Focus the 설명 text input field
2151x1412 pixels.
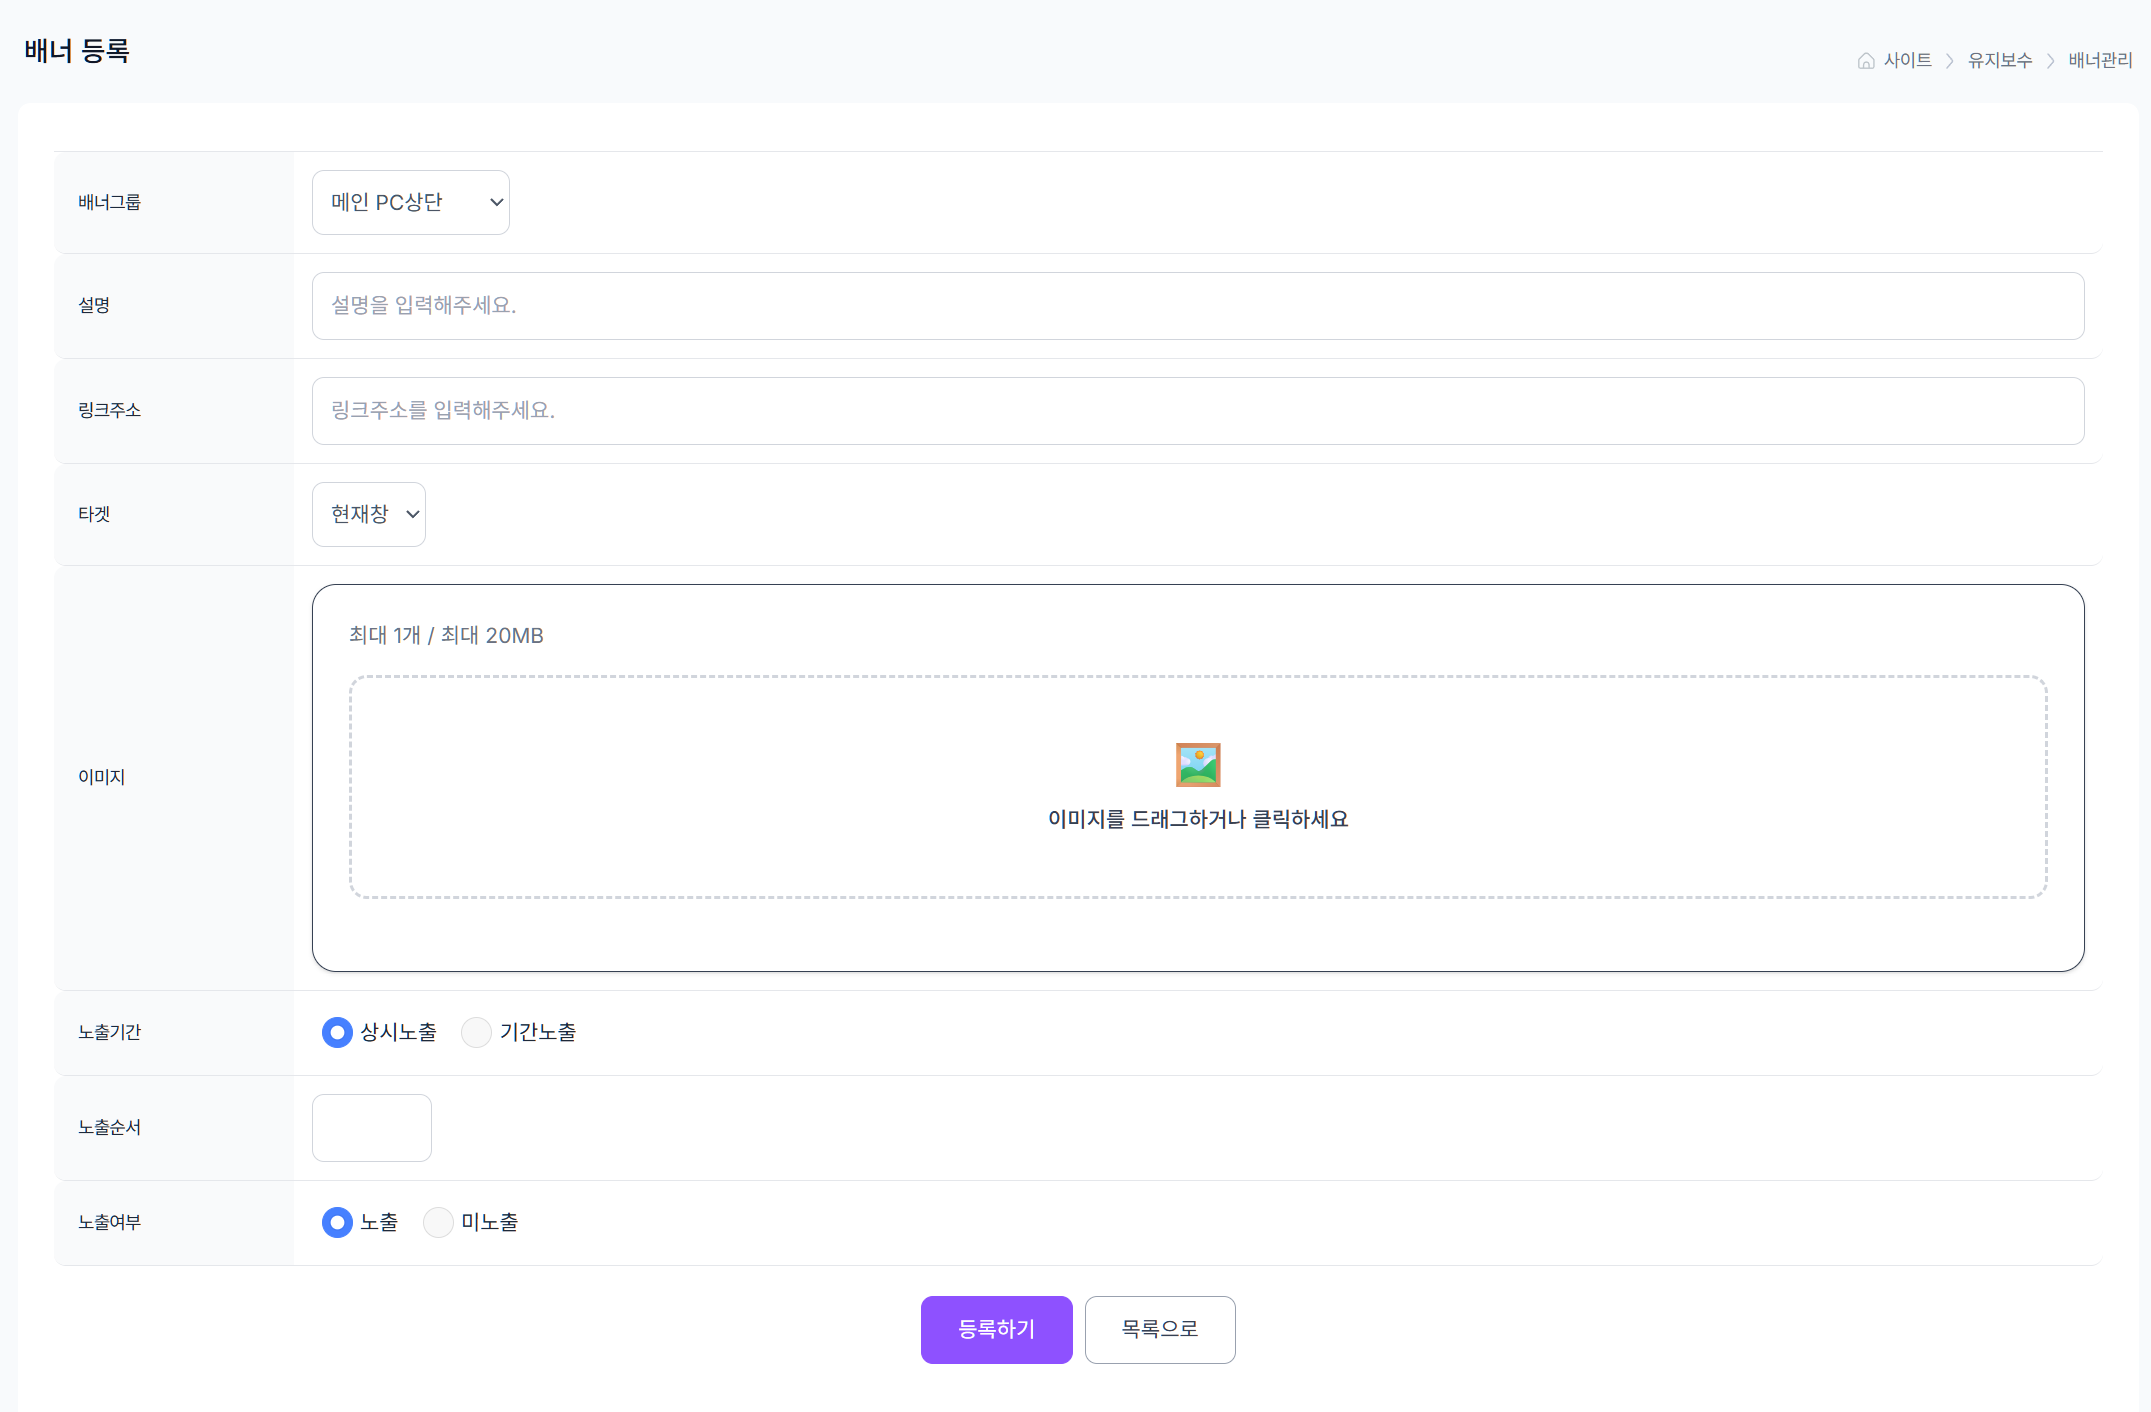(1197, 306)
